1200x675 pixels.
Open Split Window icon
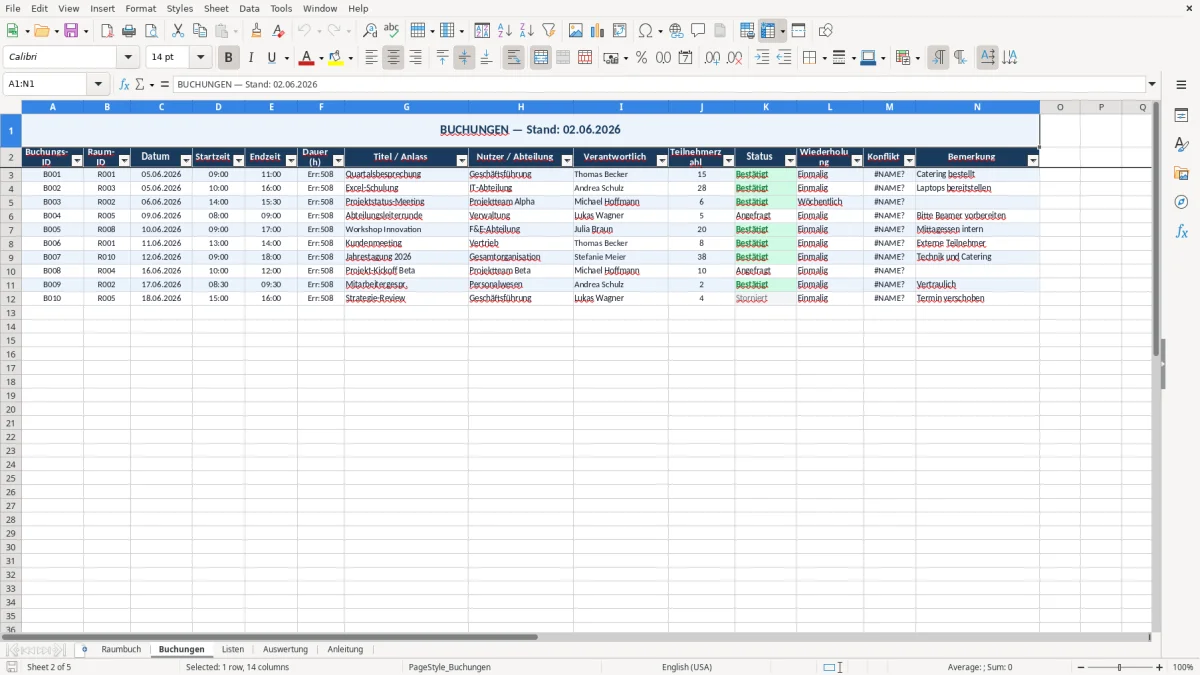click(799, 31)
